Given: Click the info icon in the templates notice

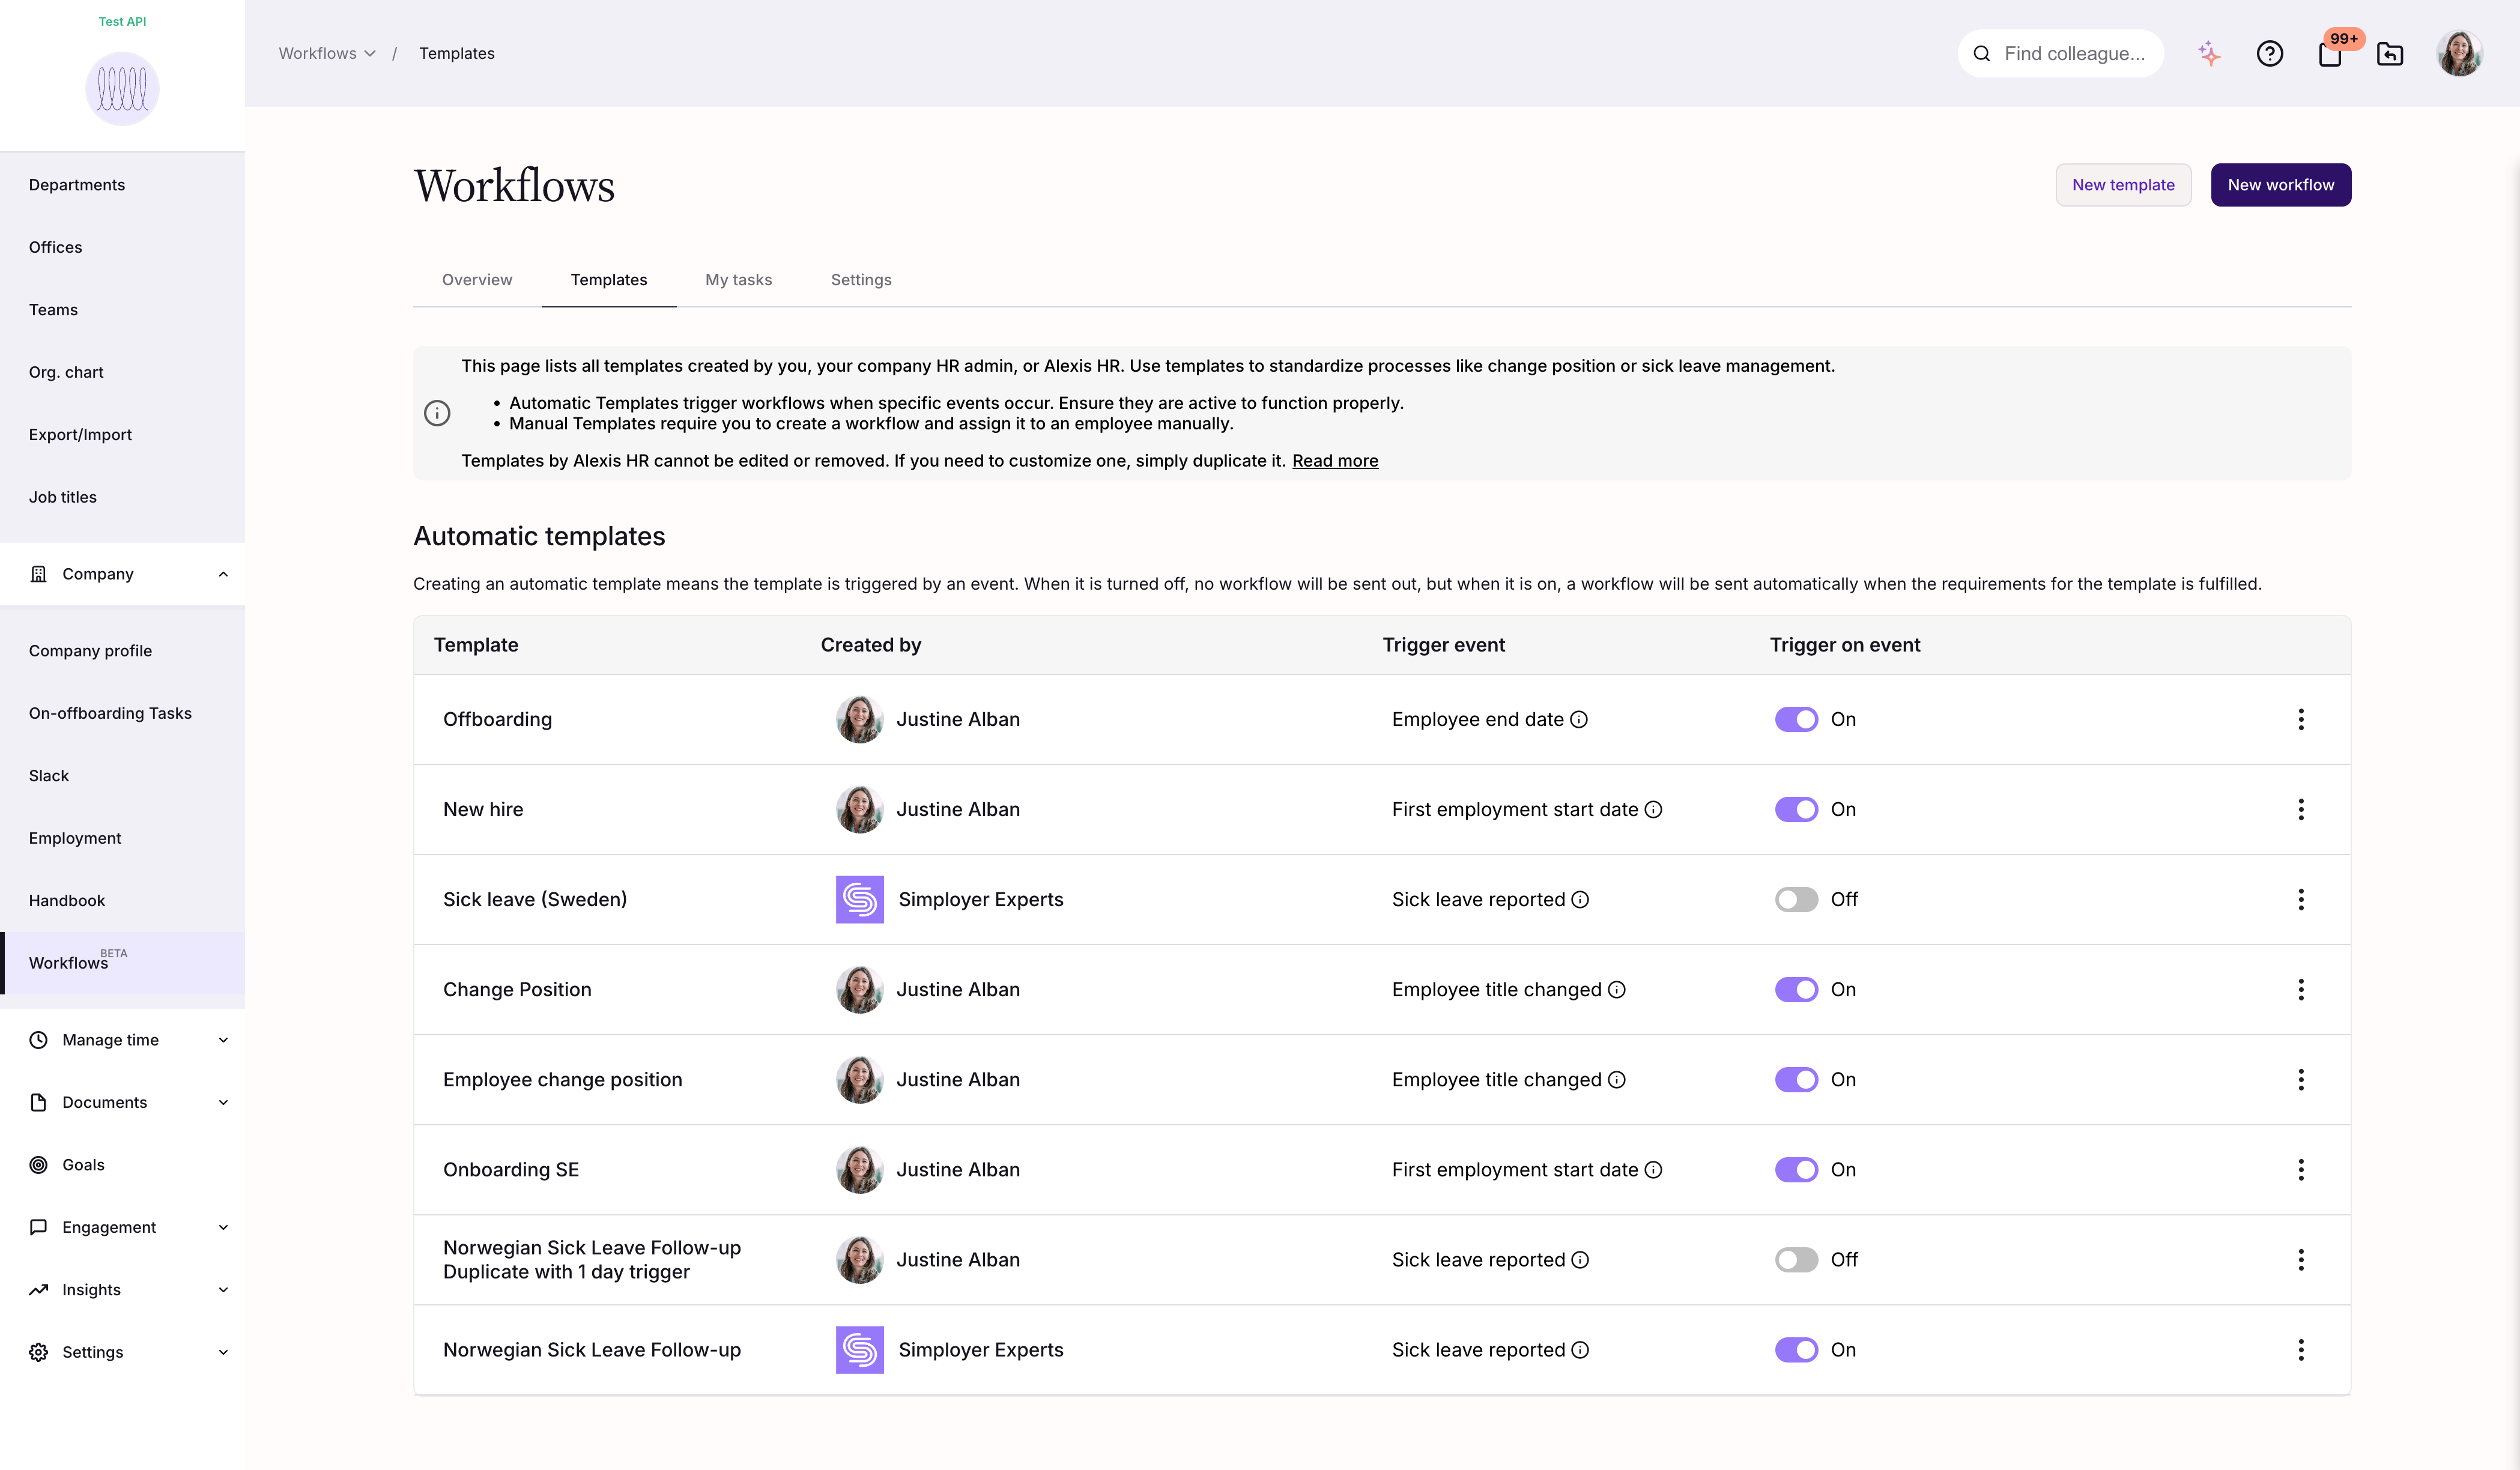Looking at the screenshot, I should (437, 413).
